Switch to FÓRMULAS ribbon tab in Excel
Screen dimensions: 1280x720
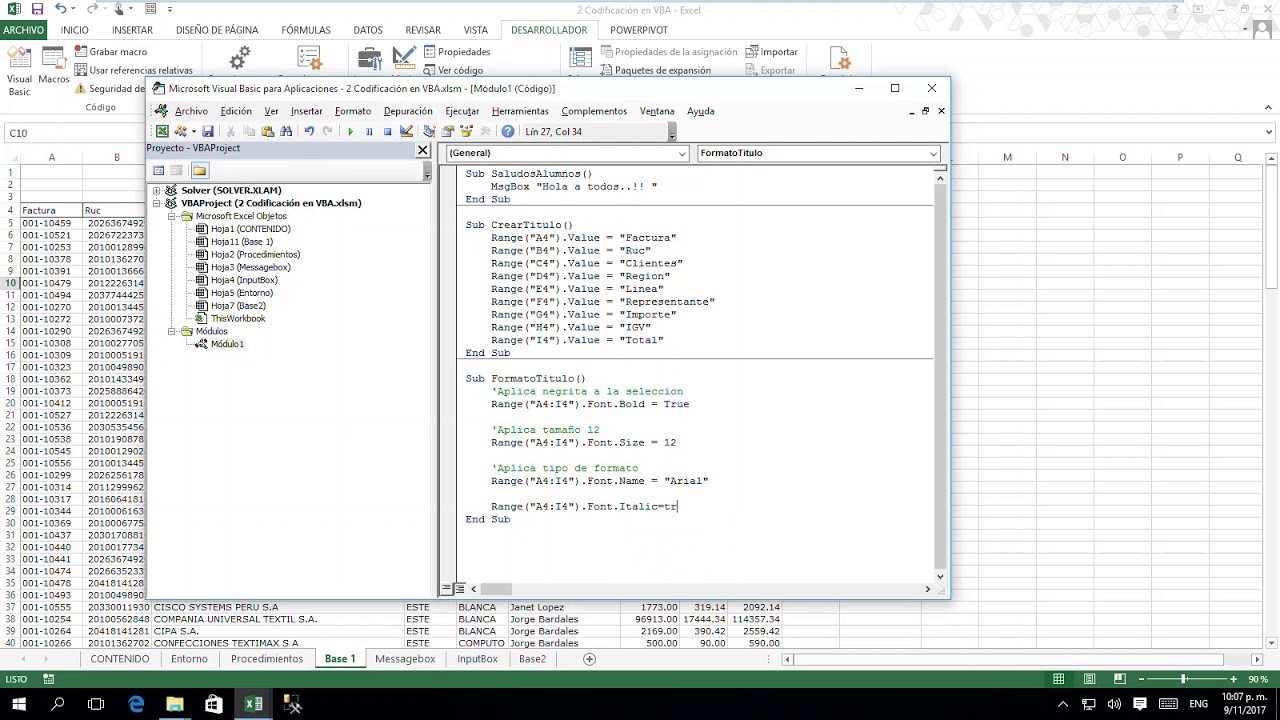(x=305, y=30)
